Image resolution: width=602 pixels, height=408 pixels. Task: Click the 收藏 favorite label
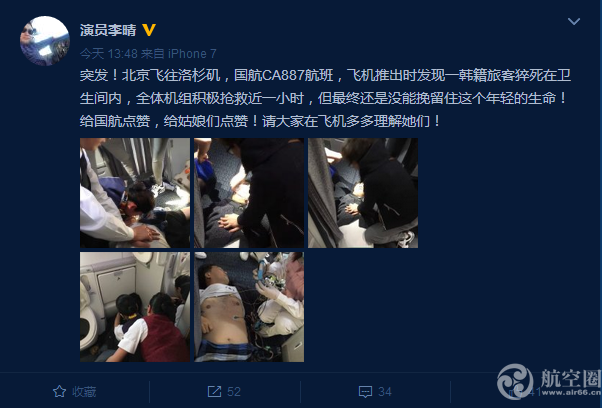click(x=84, y=392)
